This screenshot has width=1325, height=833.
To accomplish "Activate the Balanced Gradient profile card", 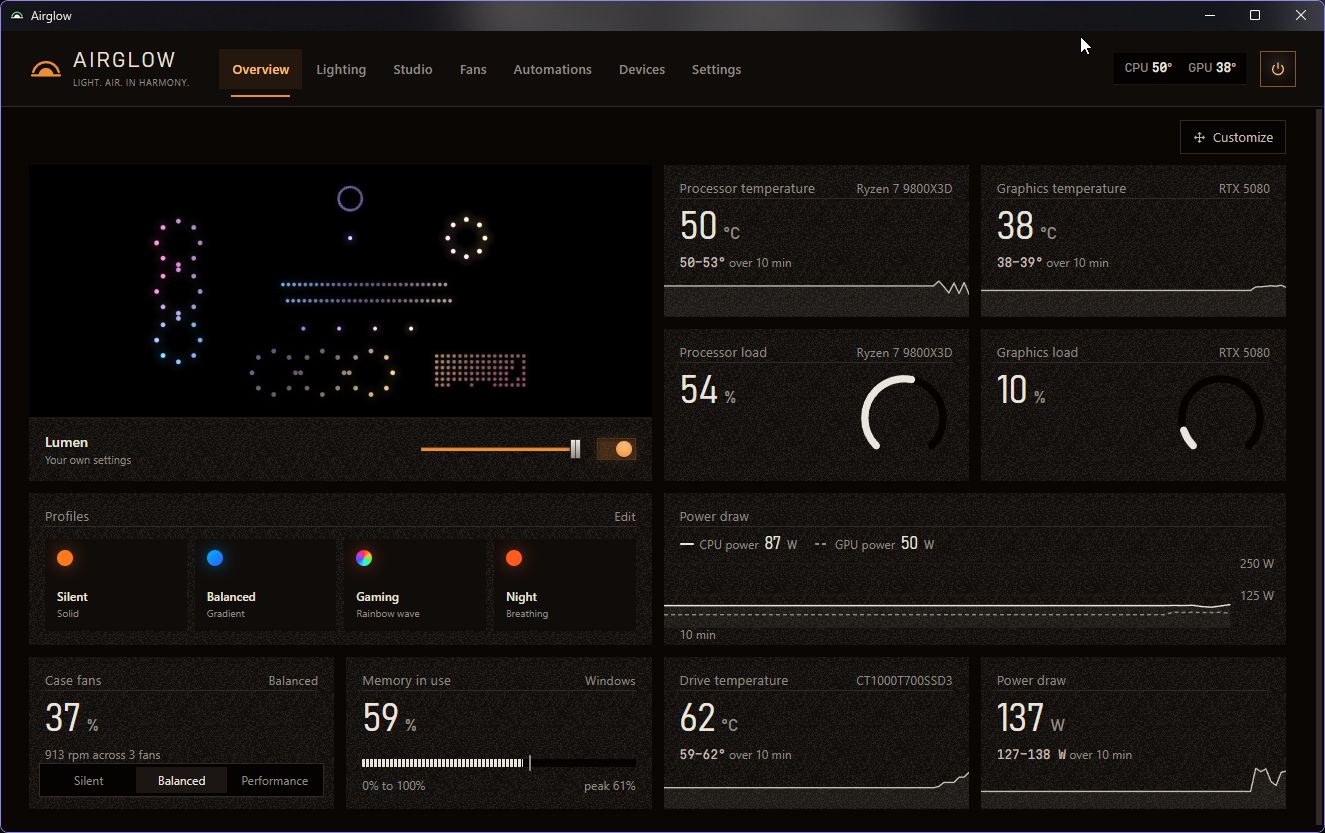I will (x=266, y=585).
